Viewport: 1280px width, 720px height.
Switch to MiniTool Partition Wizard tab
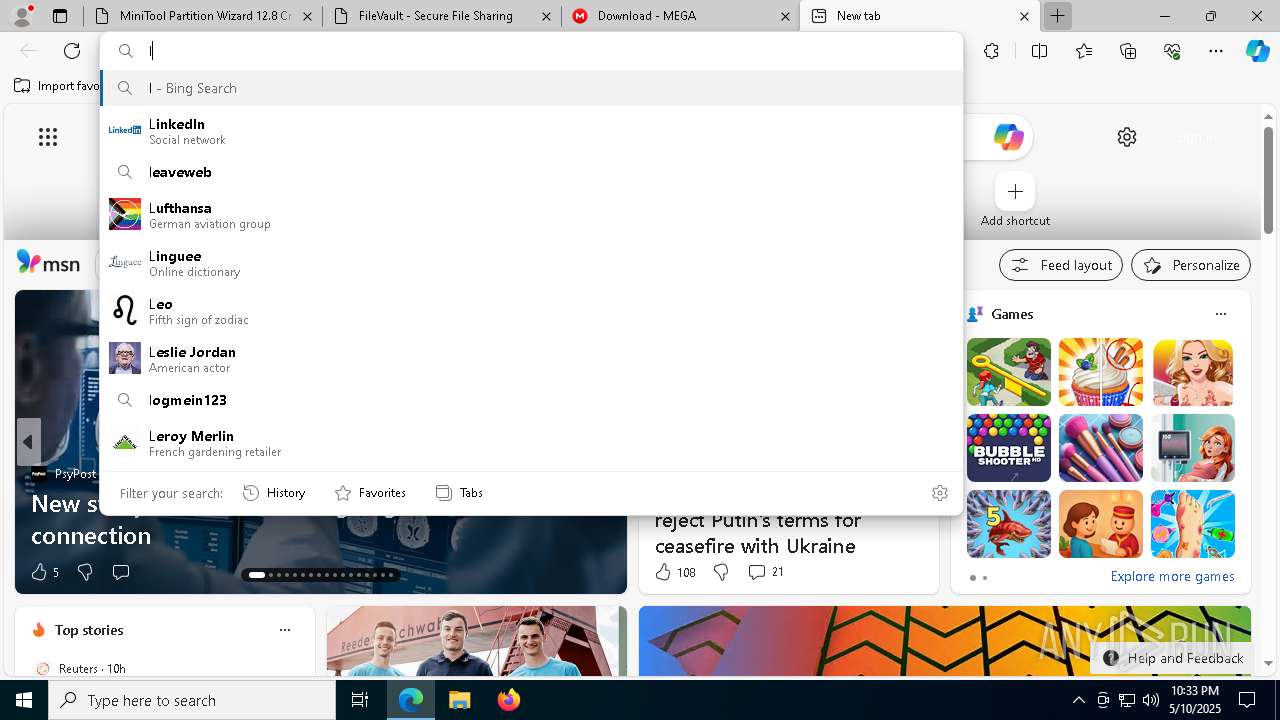[203, 16]
